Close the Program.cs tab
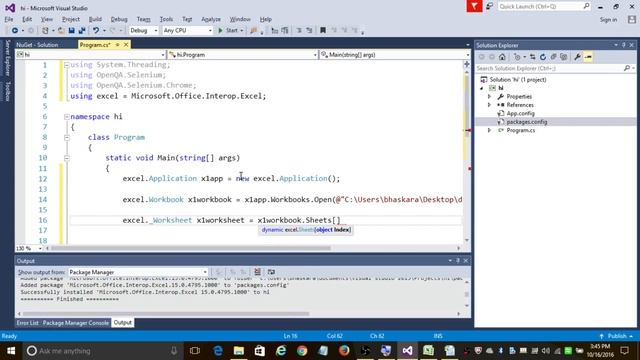640x360 pixels. point(126,44)
